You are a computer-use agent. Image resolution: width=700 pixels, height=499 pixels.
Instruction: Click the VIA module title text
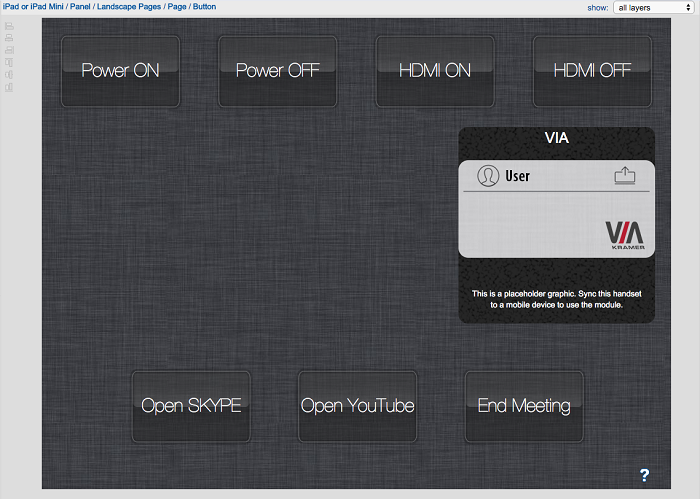pos(557,138)
